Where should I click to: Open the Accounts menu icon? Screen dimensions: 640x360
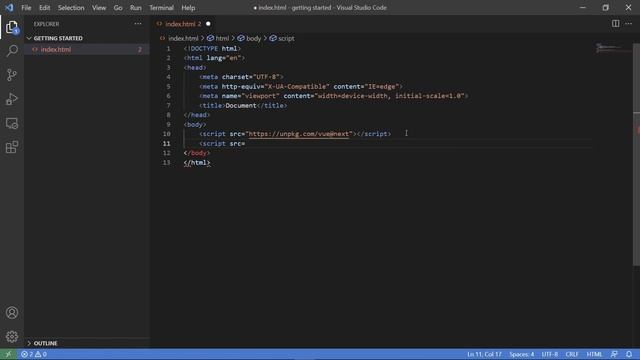12,313
